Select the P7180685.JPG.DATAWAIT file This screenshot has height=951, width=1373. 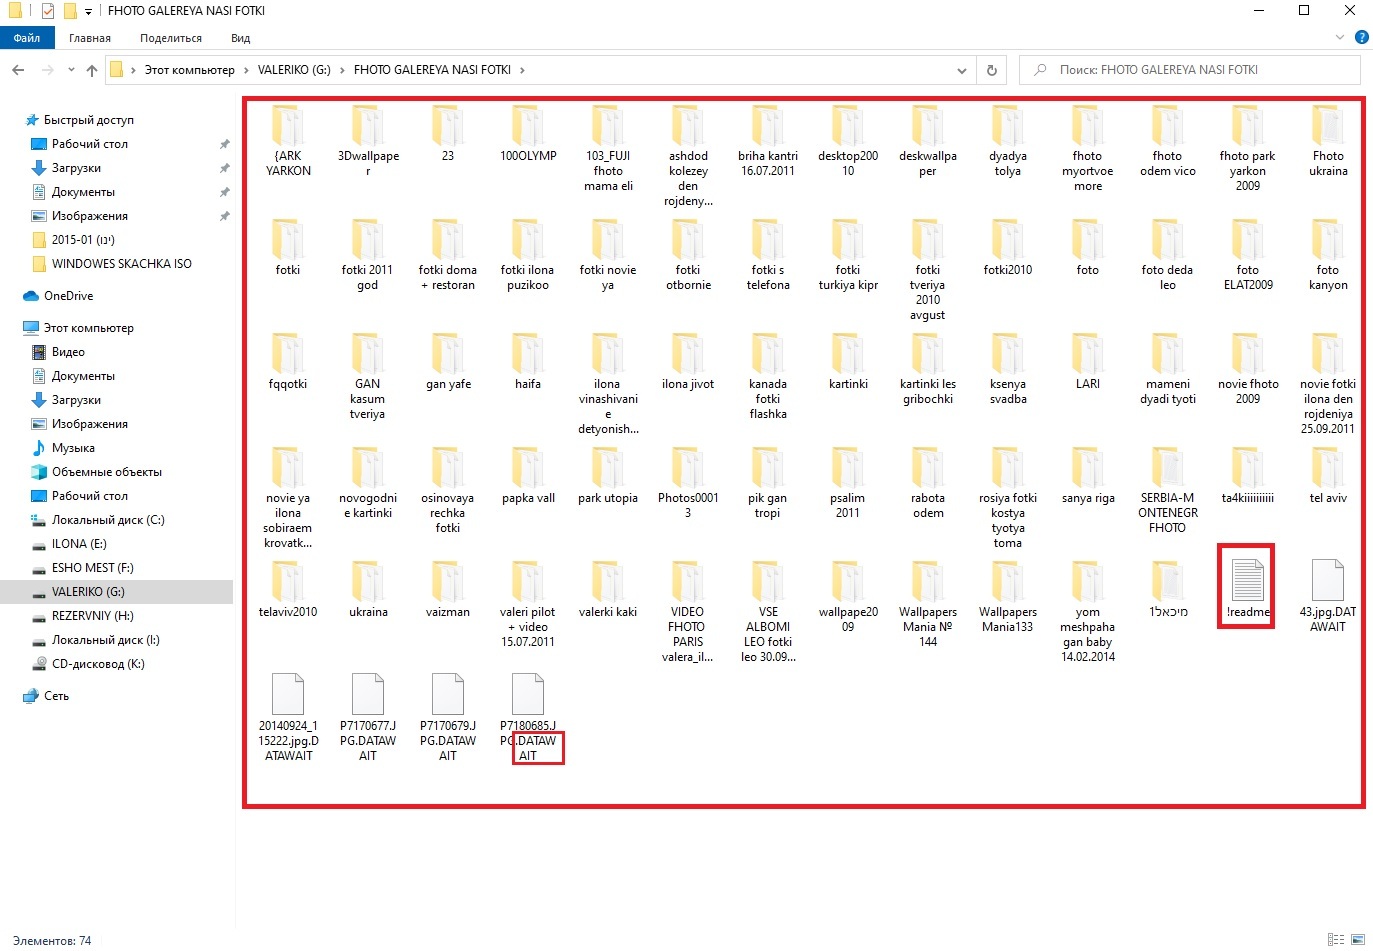528,717
